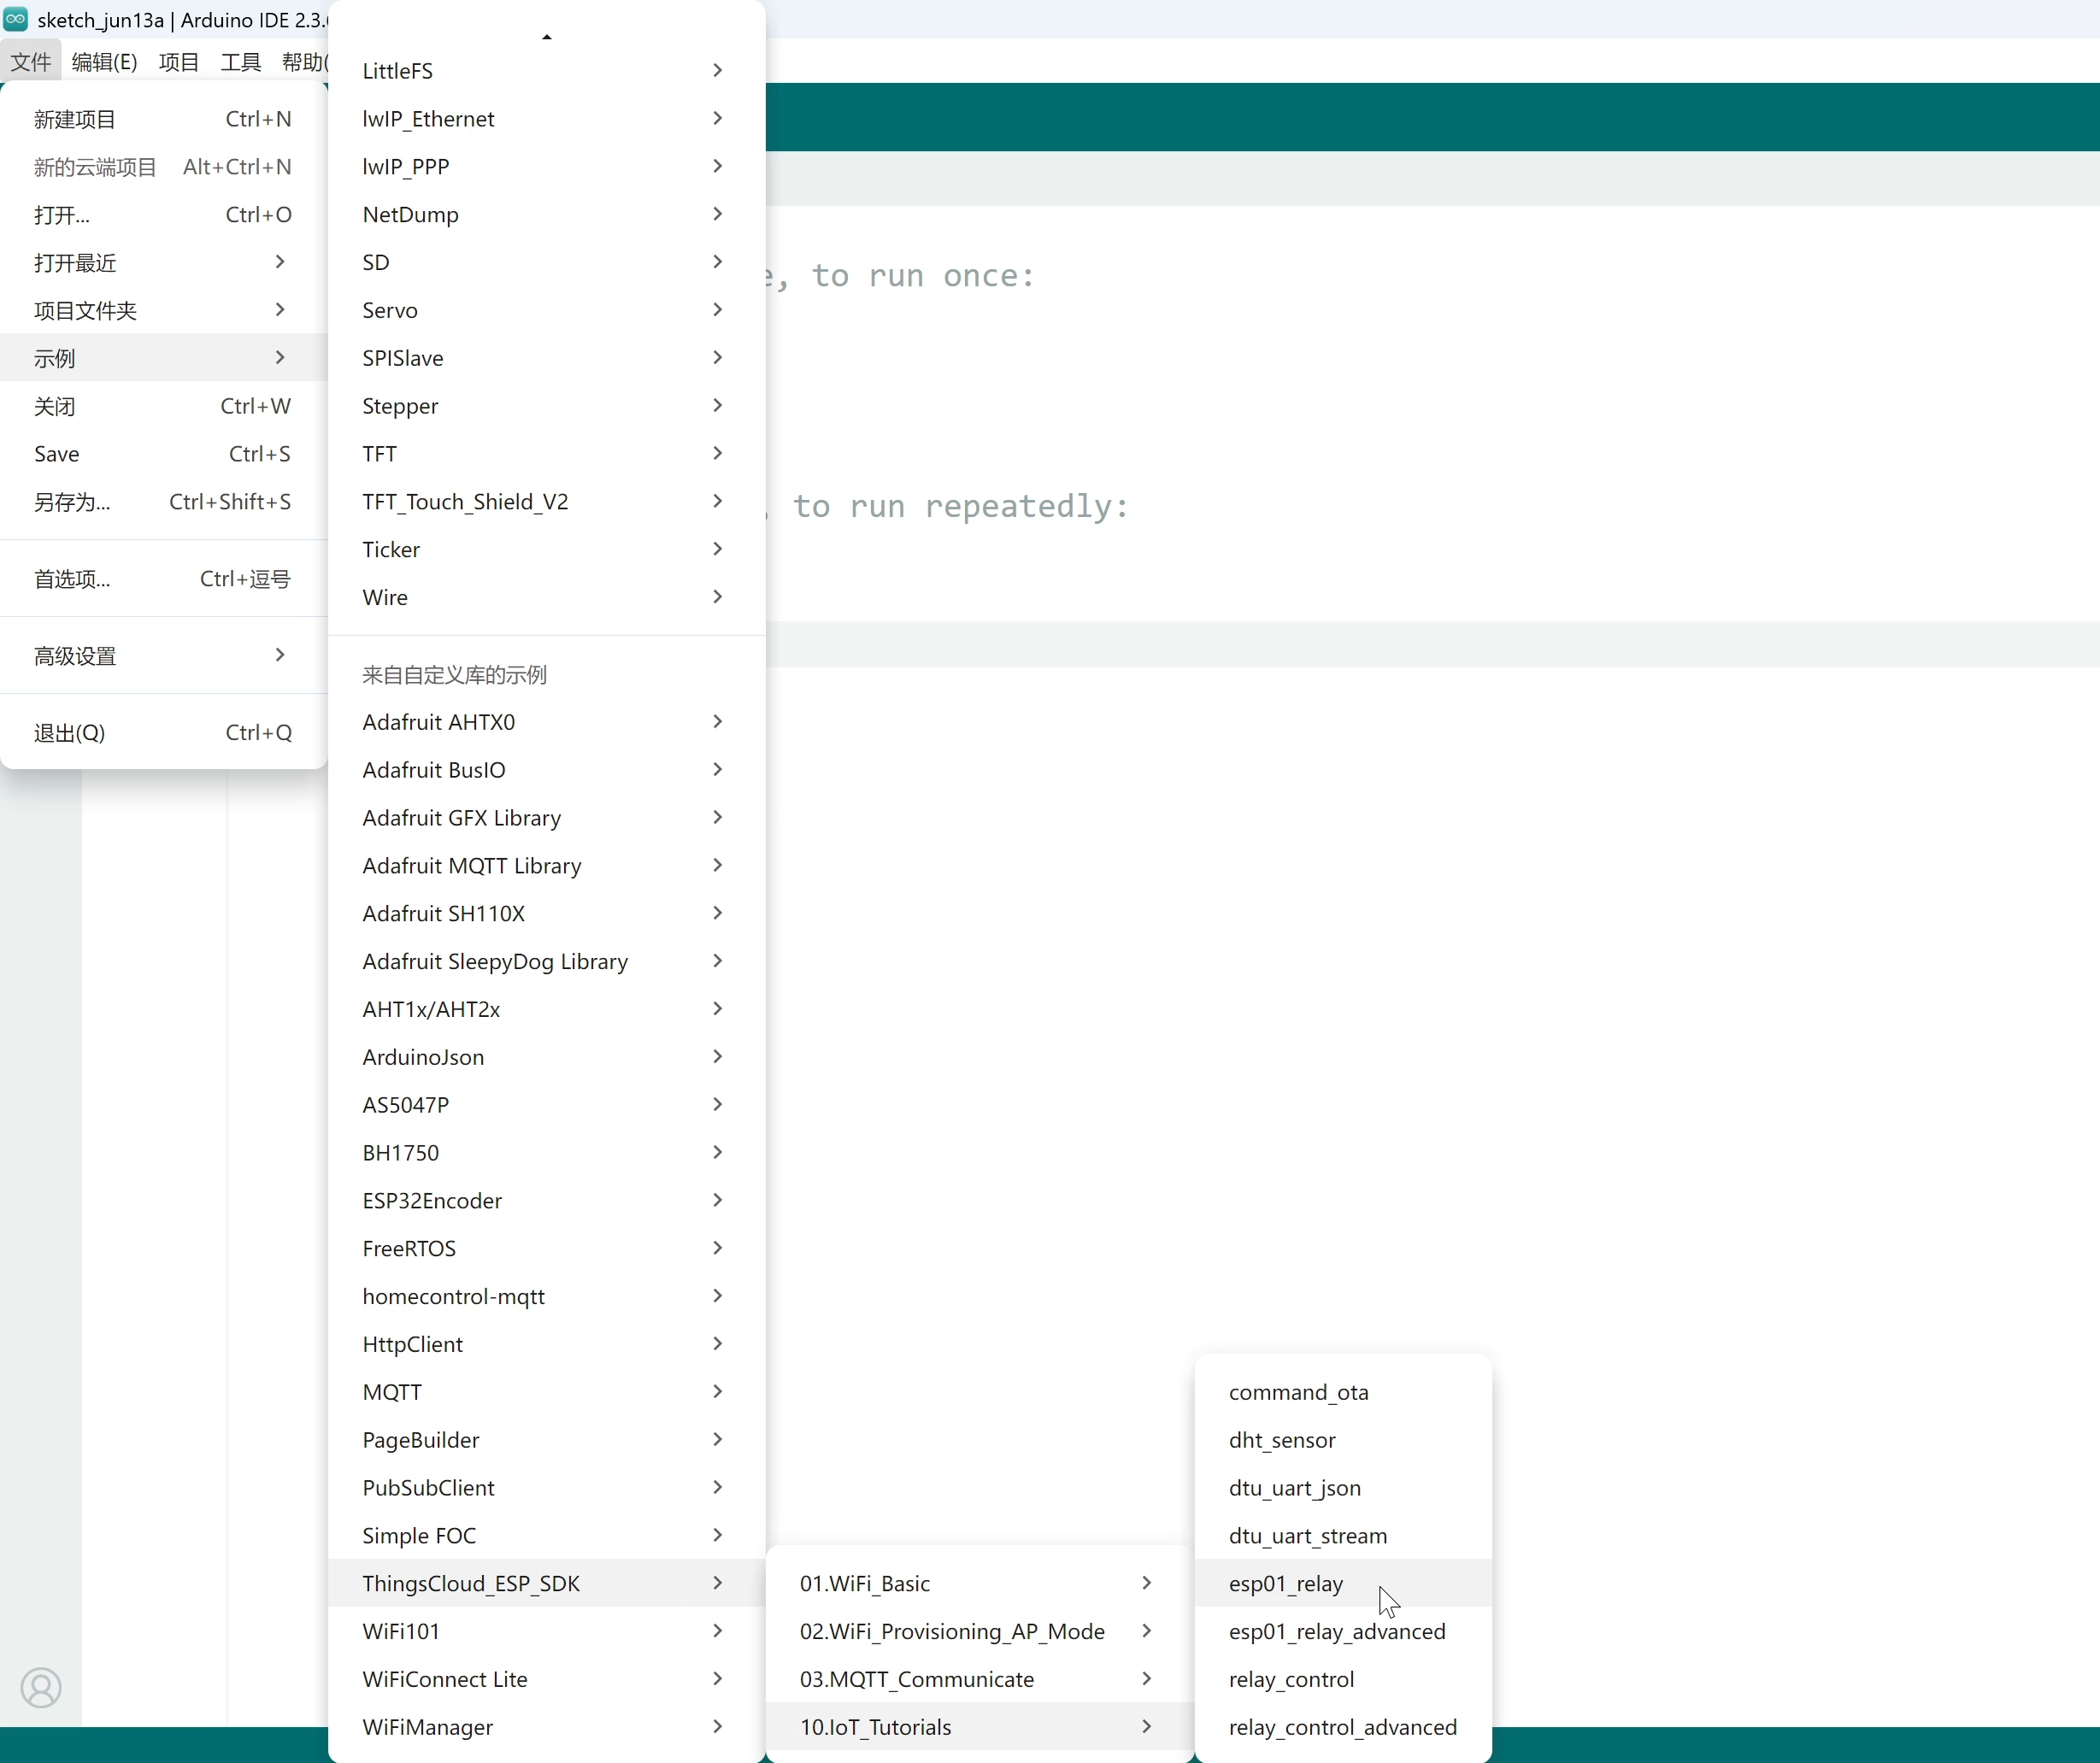Choose 新的云端项目 menu entry
Screen dimensions: 2100x1763
(164, 167)
